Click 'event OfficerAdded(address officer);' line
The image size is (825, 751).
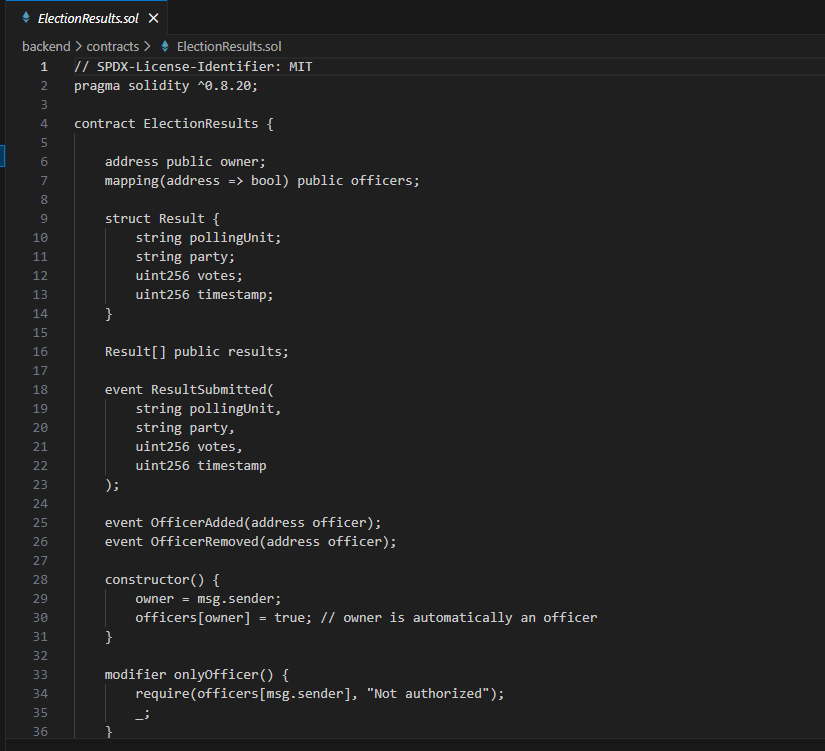point(243,523)
